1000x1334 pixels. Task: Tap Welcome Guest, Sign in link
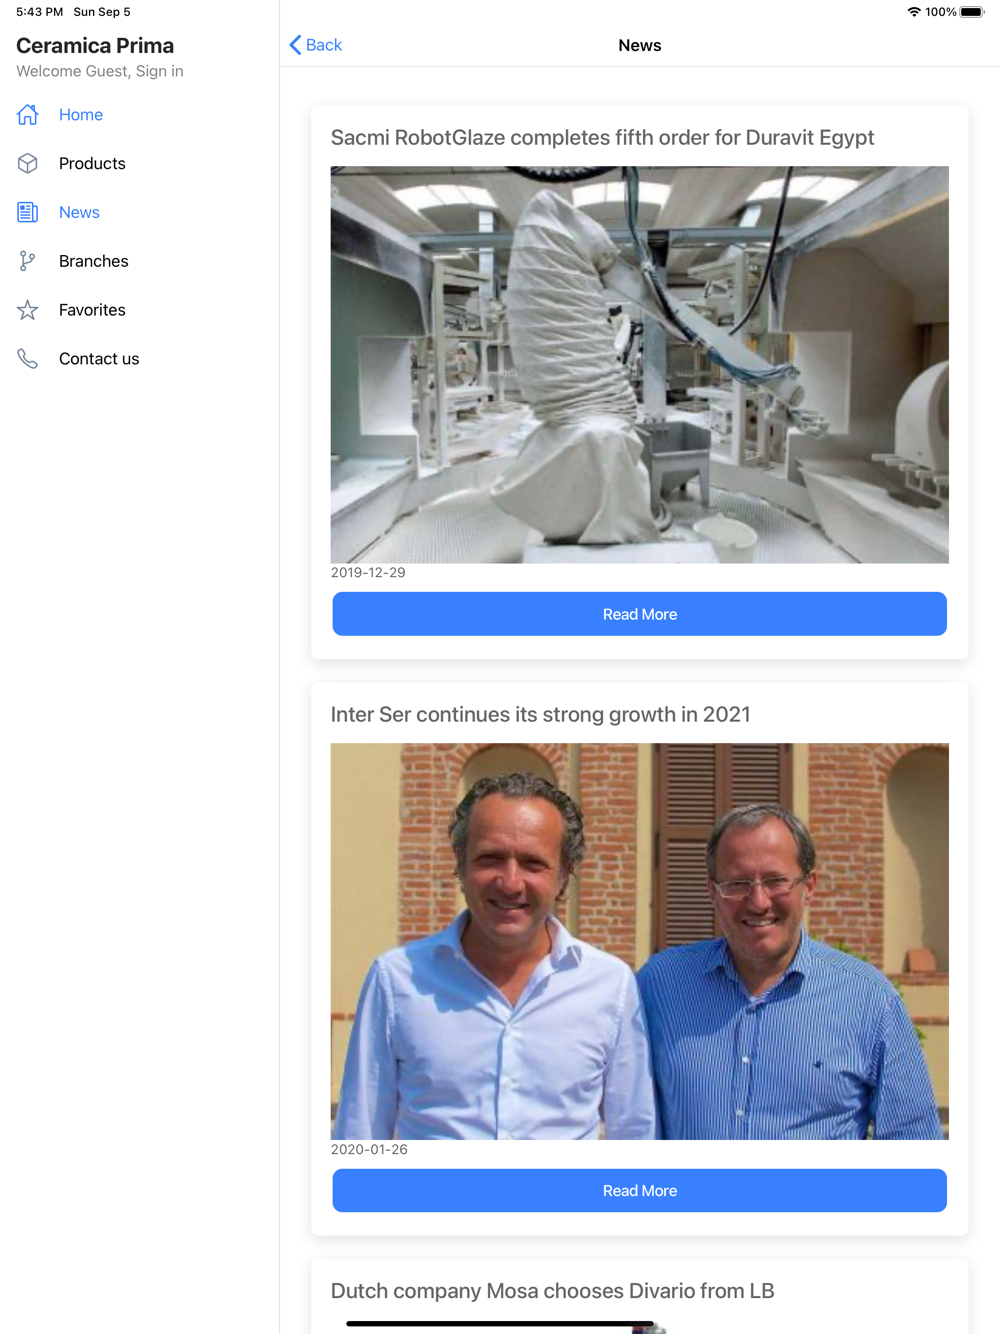pyautogui.click(x=100, y=71)
